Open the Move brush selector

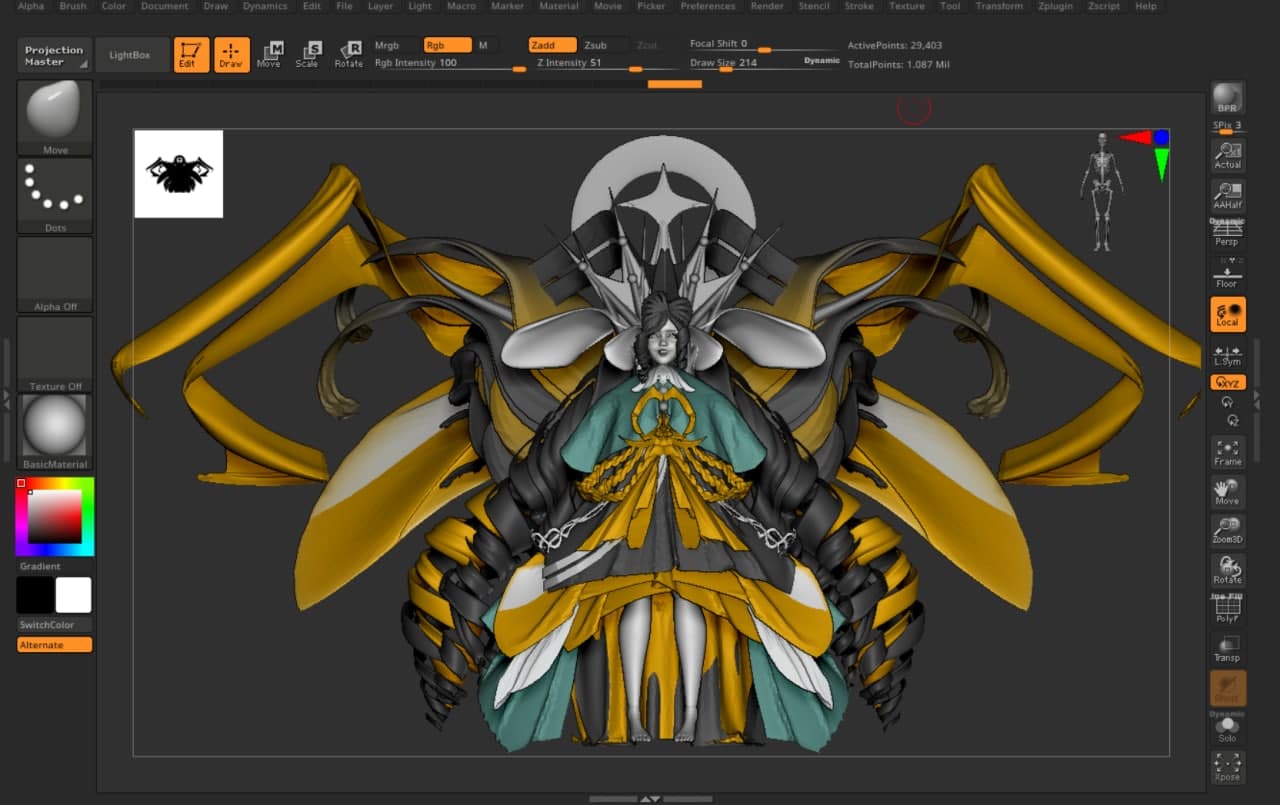[55, 117]
